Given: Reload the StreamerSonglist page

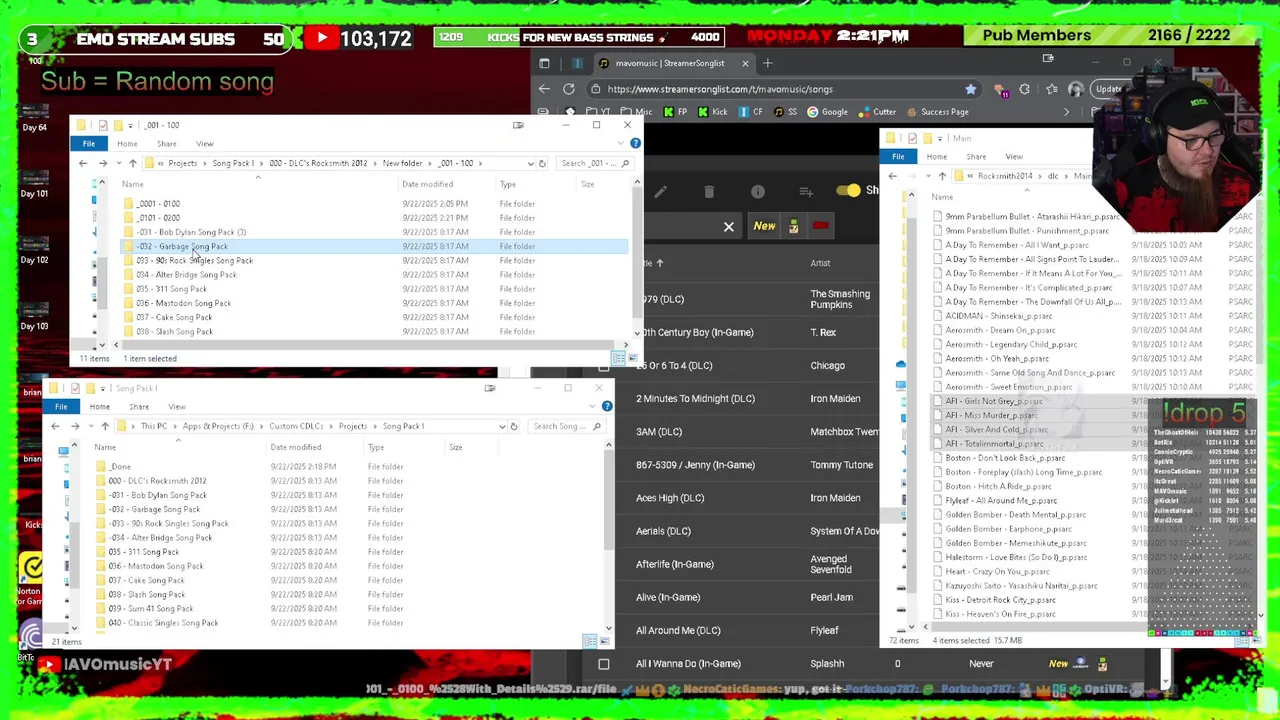Looking at the screenshot, I should 569,89.
